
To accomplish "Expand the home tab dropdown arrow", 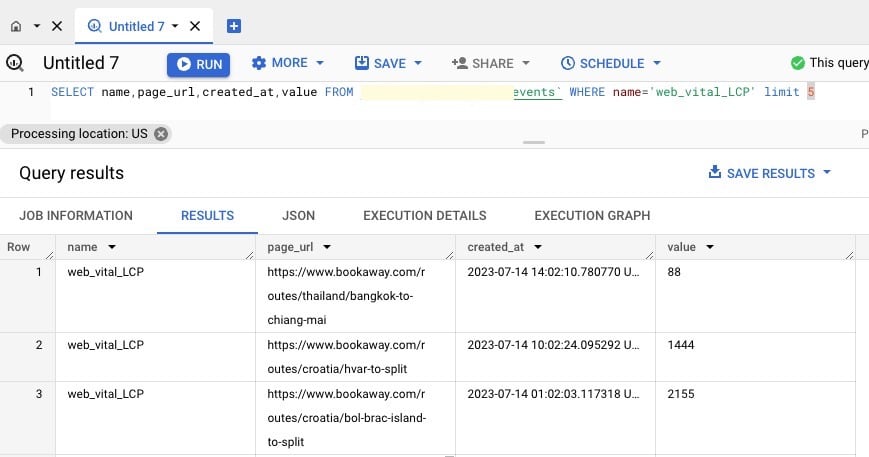I will click(37, 26).
